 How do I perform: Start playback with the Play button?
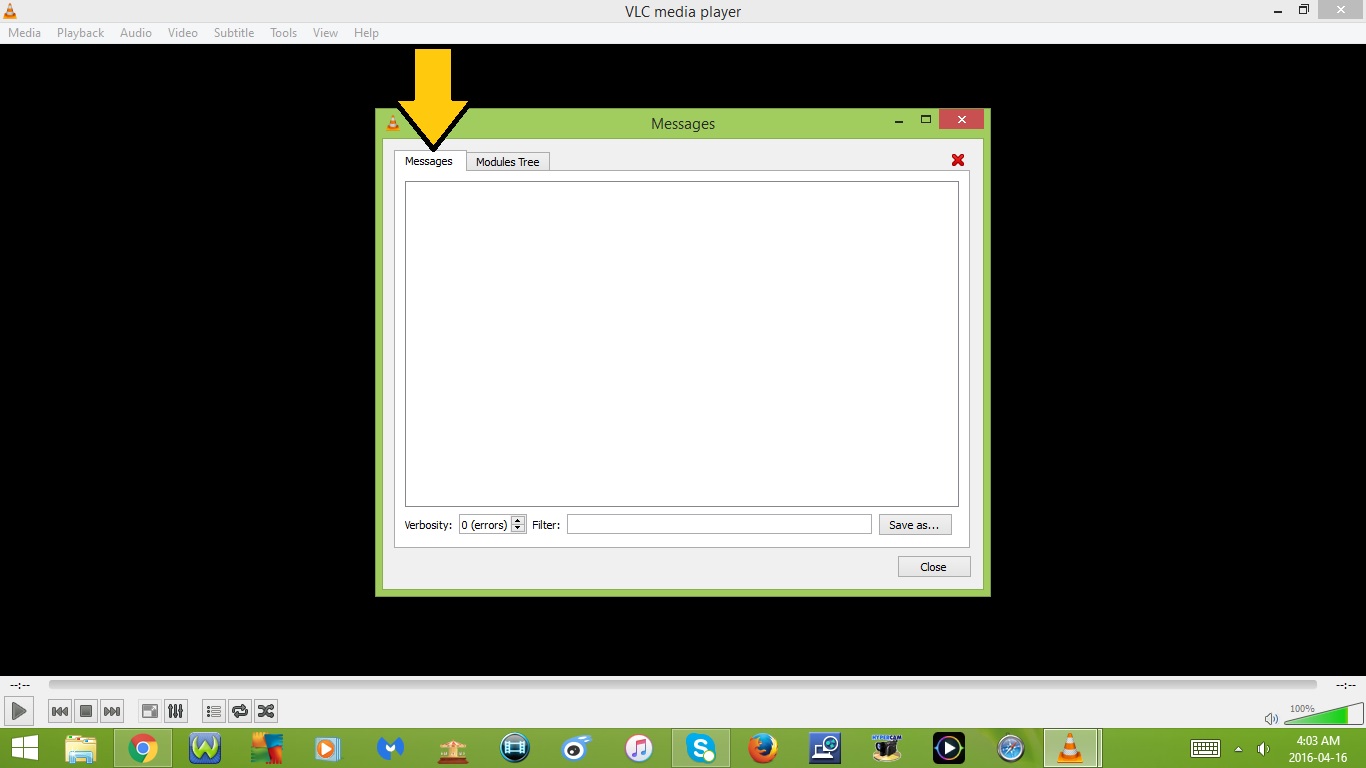point(19,711)
